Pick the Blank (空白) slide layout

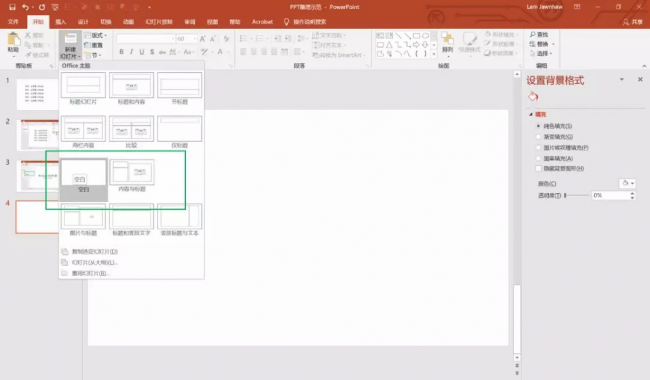click(x=84, y=179)
